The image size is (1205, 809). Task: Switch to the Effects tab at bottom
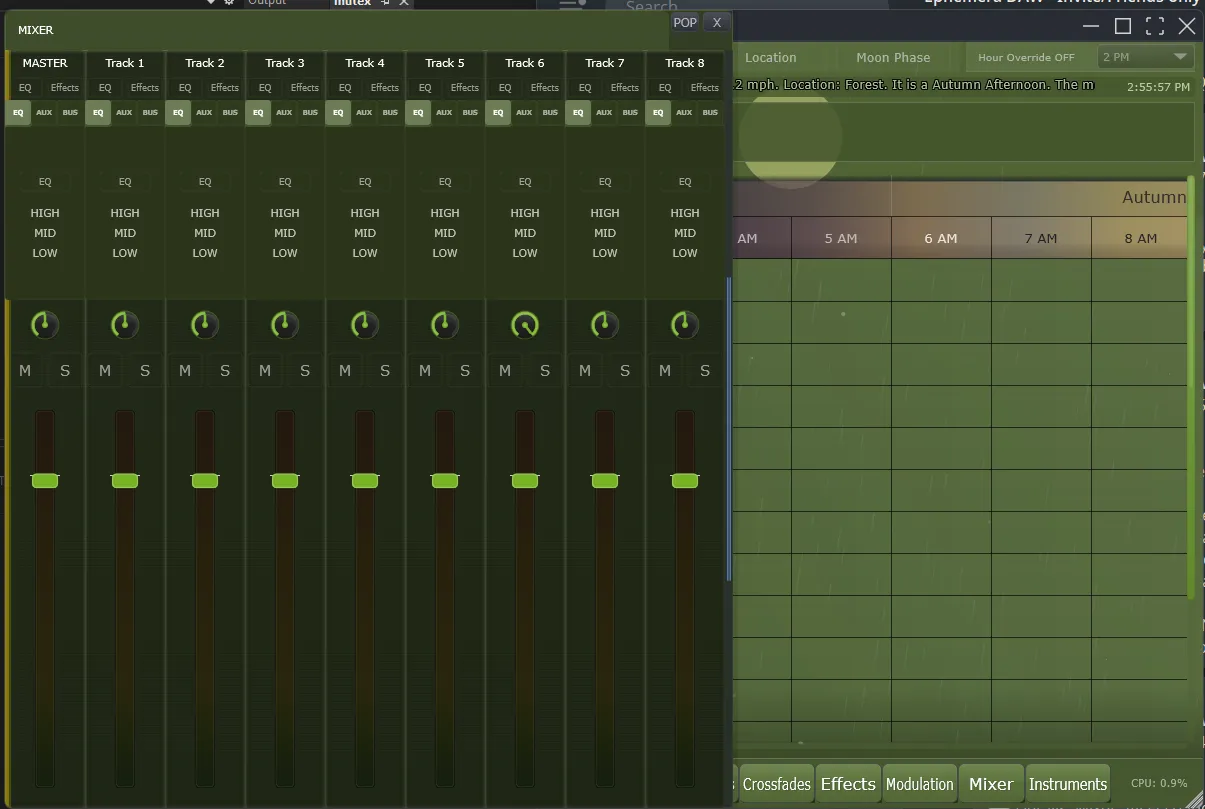pyautogui.click(x=848, y=784)
